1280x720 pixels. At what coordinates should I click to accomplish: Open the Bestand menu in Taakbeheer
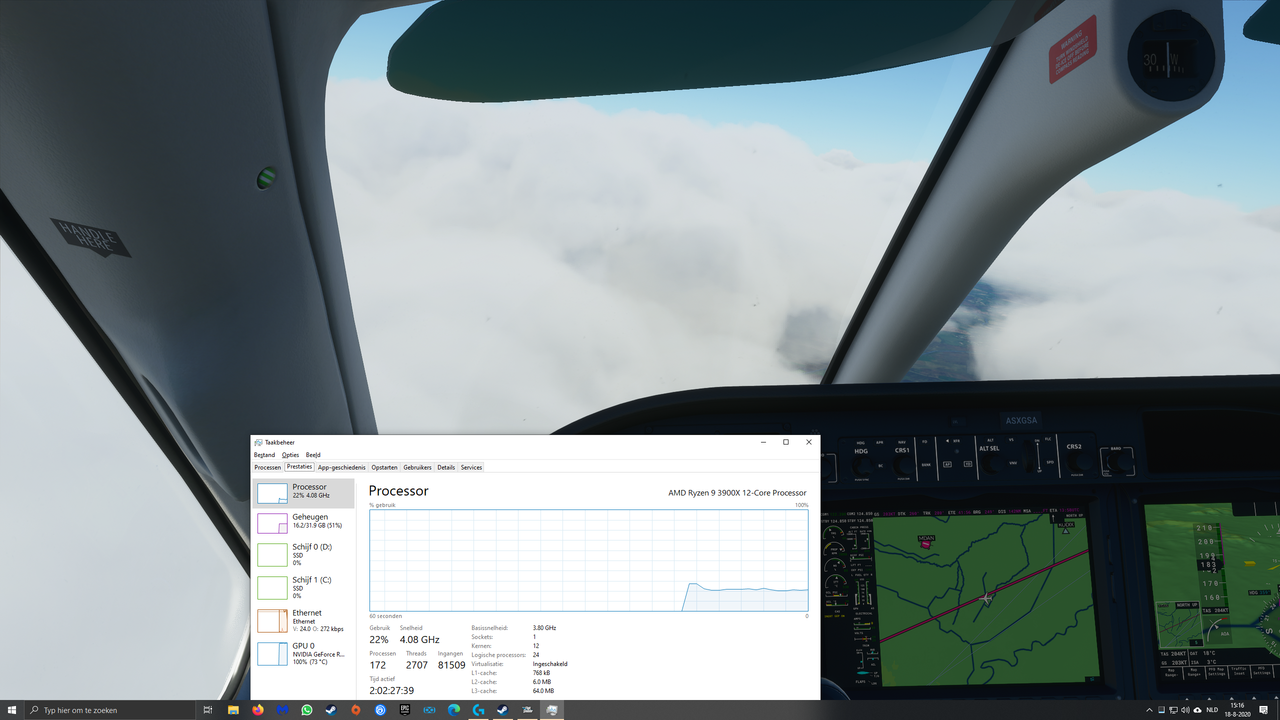pyautogui.click(x=264, y=455)
